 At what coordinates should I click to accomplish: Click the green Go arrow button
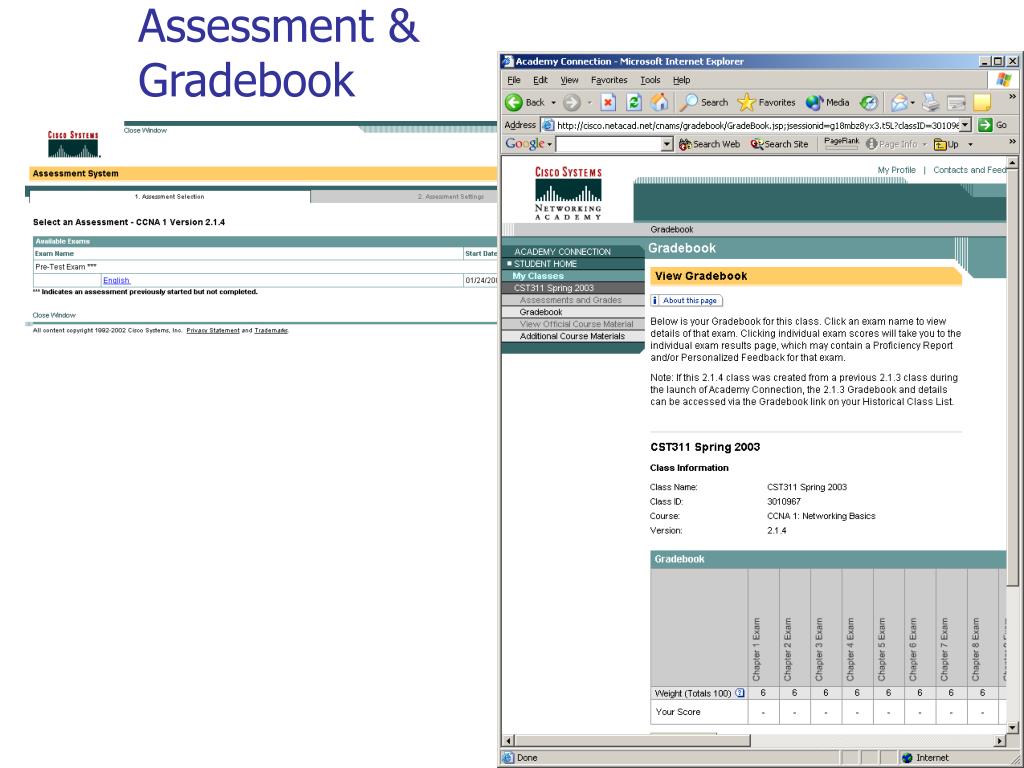point(985,125)
